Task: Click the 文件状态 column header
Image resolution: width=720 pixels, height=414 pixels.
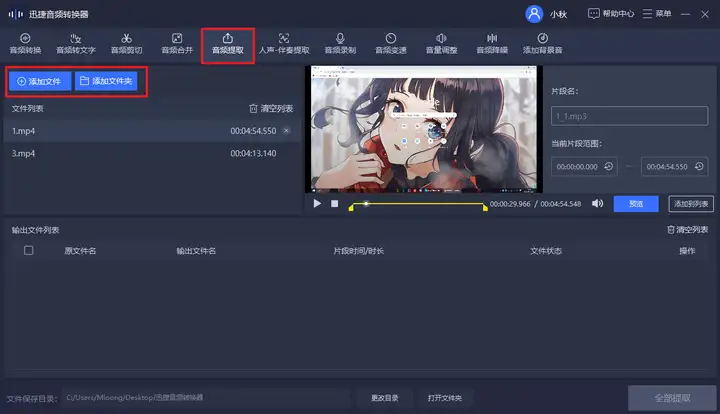Action: [x=546, y=251]
